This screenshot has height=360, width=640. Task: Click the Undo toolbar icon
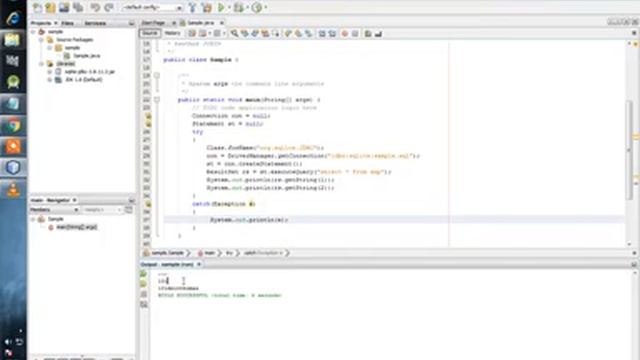pyautogui.click(x=95, y=7)
